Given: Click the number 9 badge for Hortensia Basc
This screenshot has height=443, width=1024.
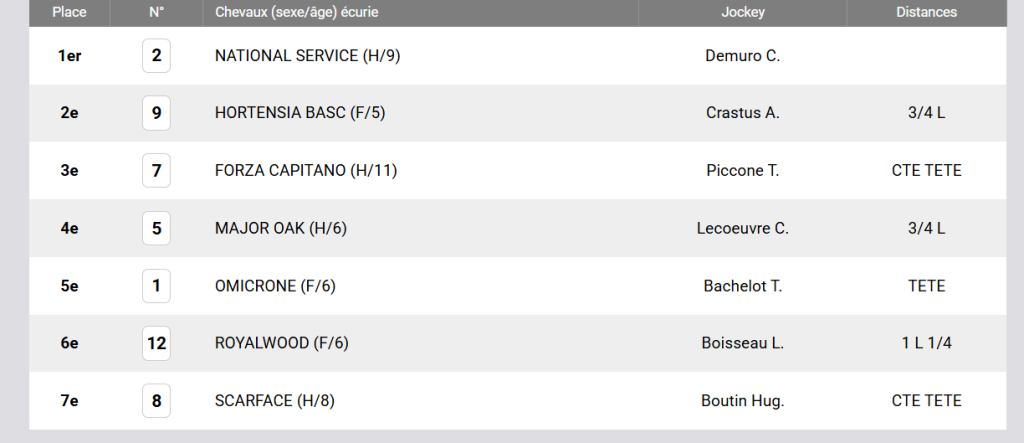Looking at the screenshot, I should click(x=156, y=113).
